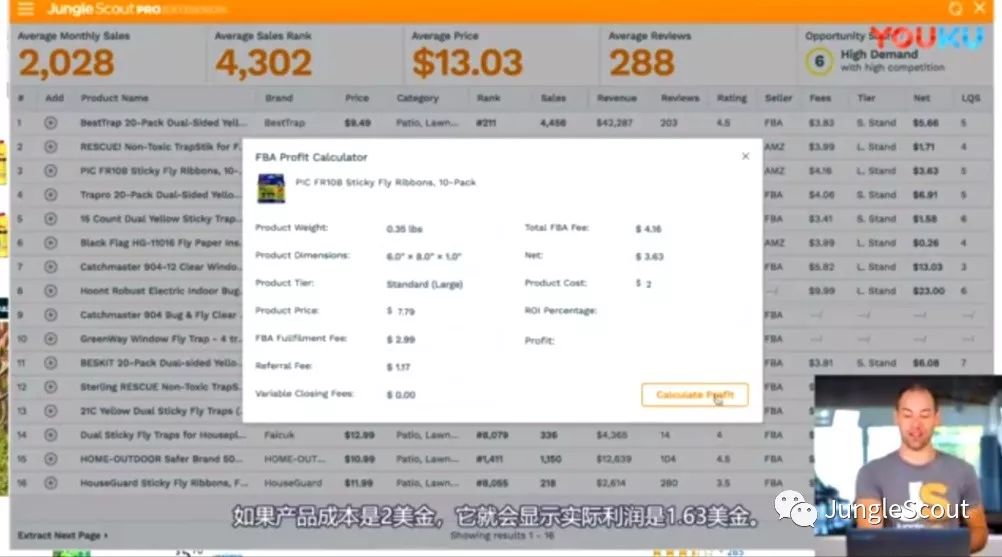Click Extract Next Page link
Viewport: 1002px width, 557px height.
[63, 535]
